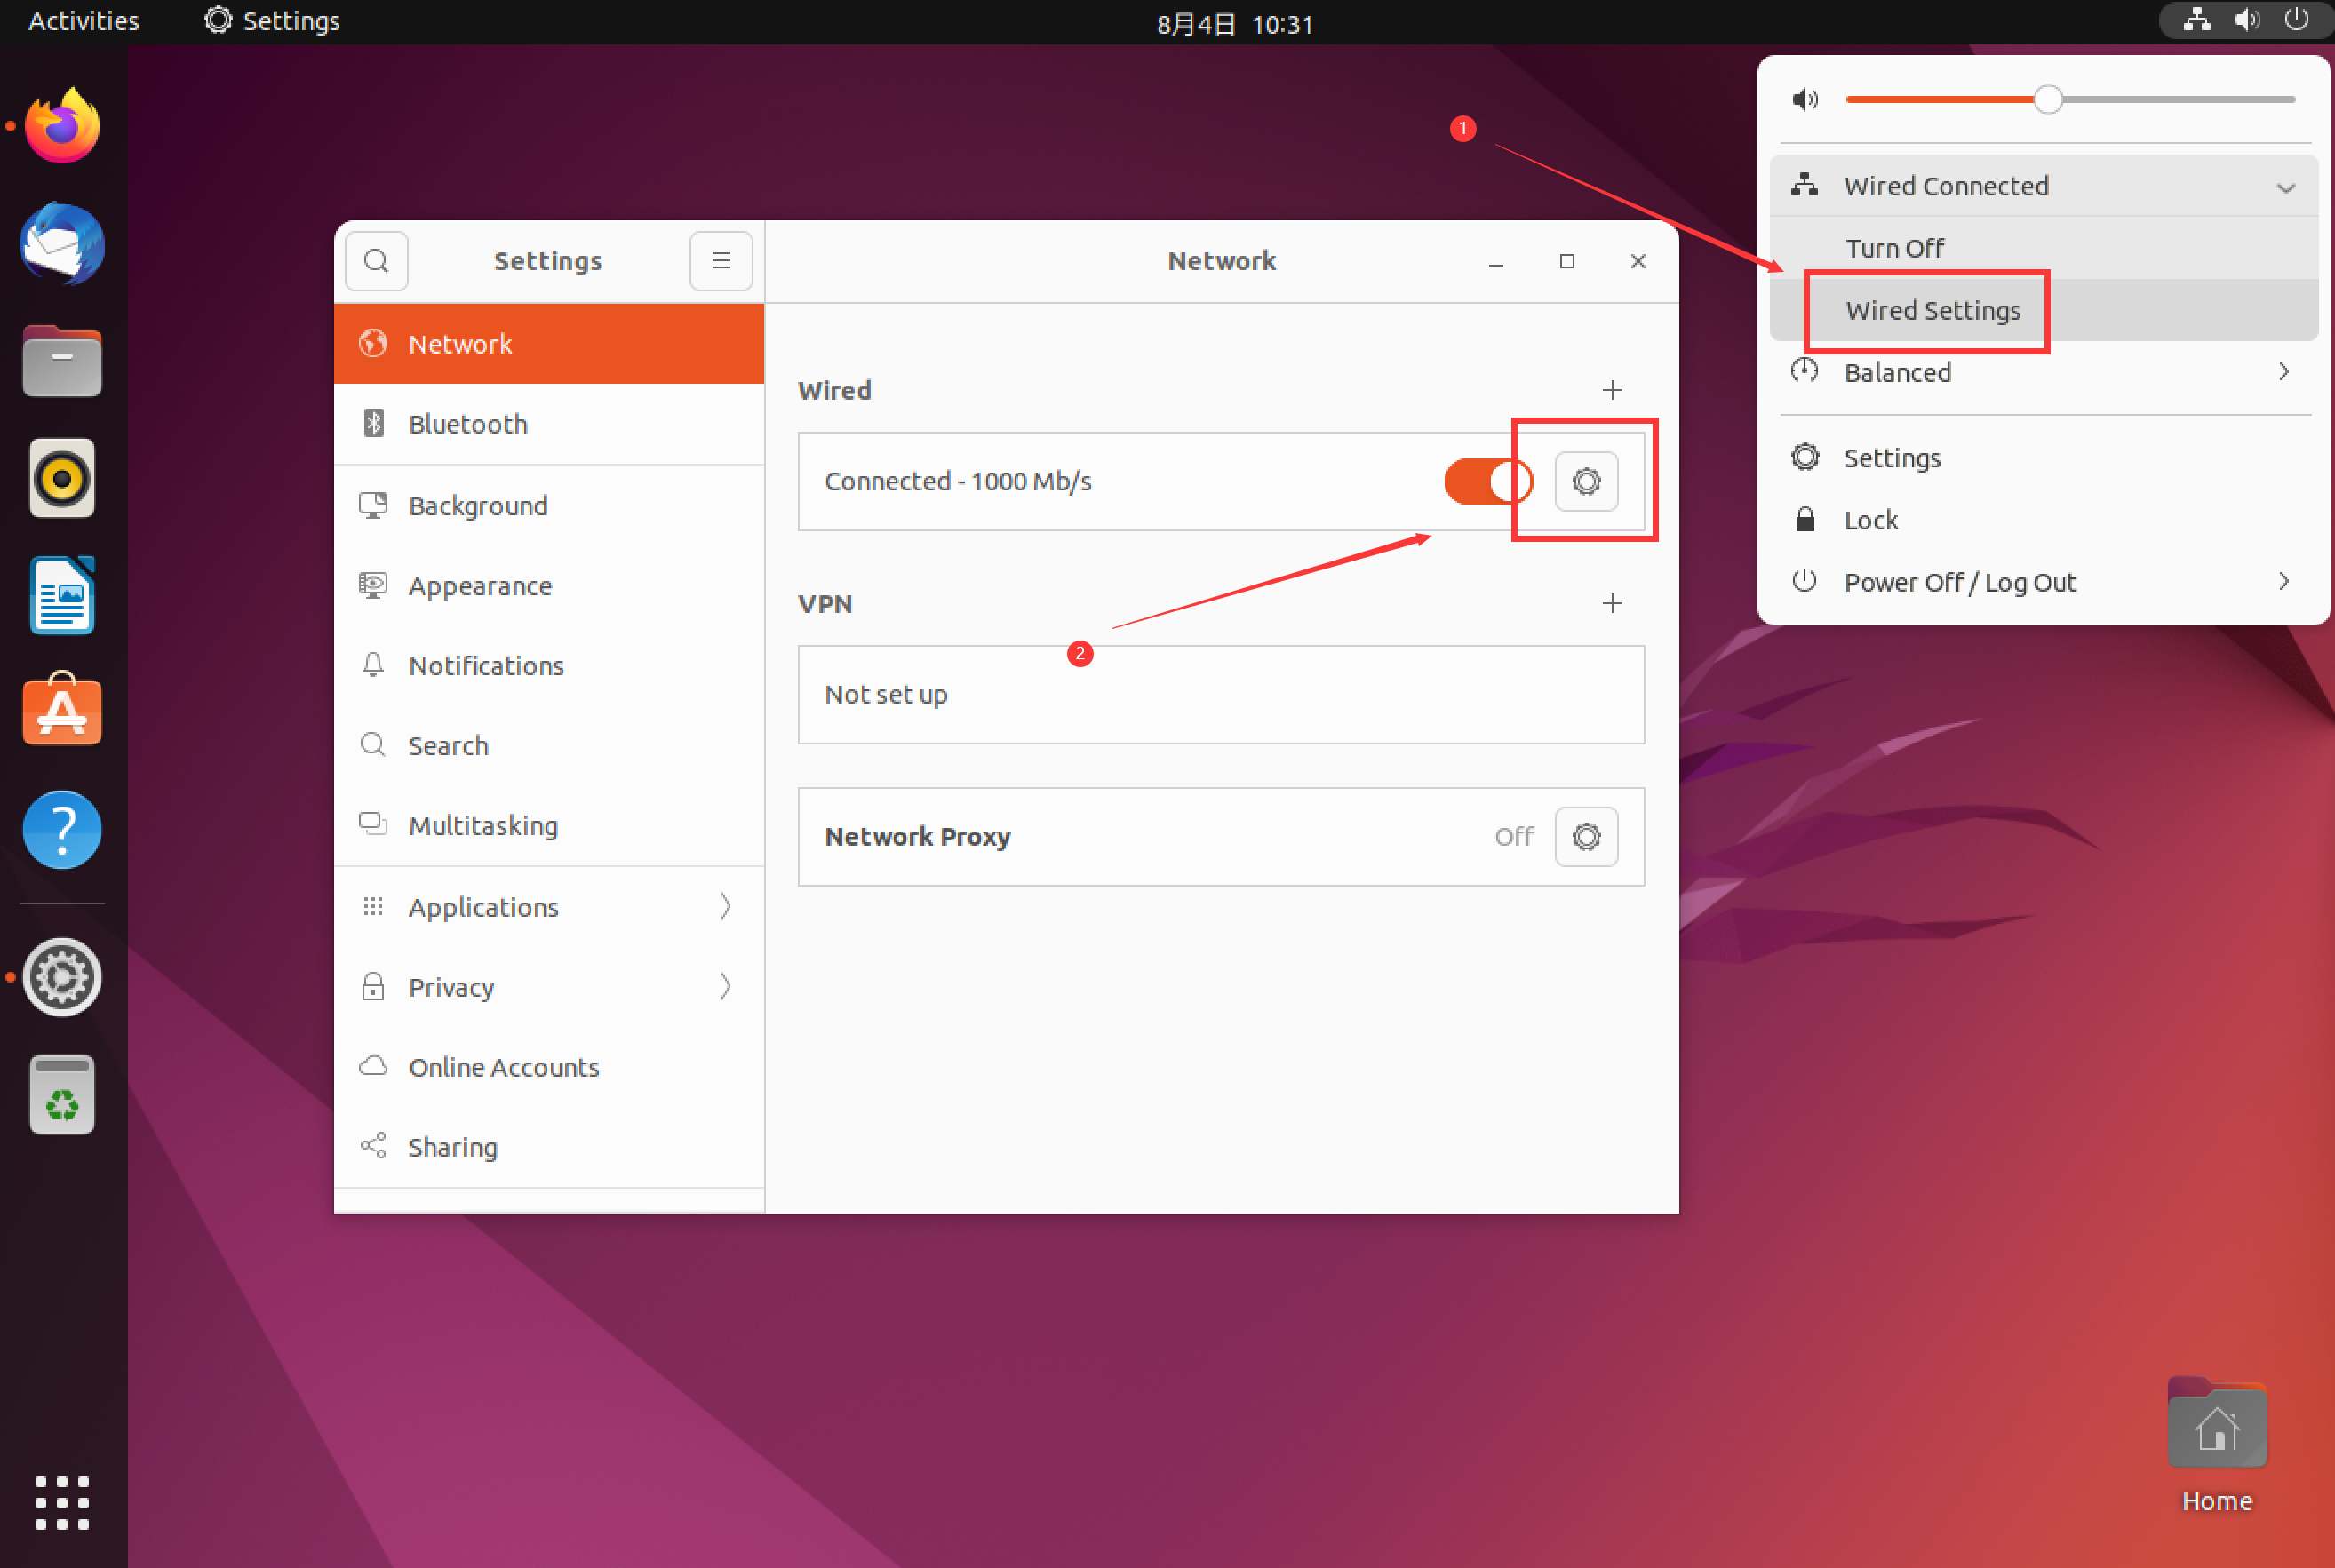Click speaker icon in volume popup
The height and width of the screenshot is (1568, 2335).
1805,99
